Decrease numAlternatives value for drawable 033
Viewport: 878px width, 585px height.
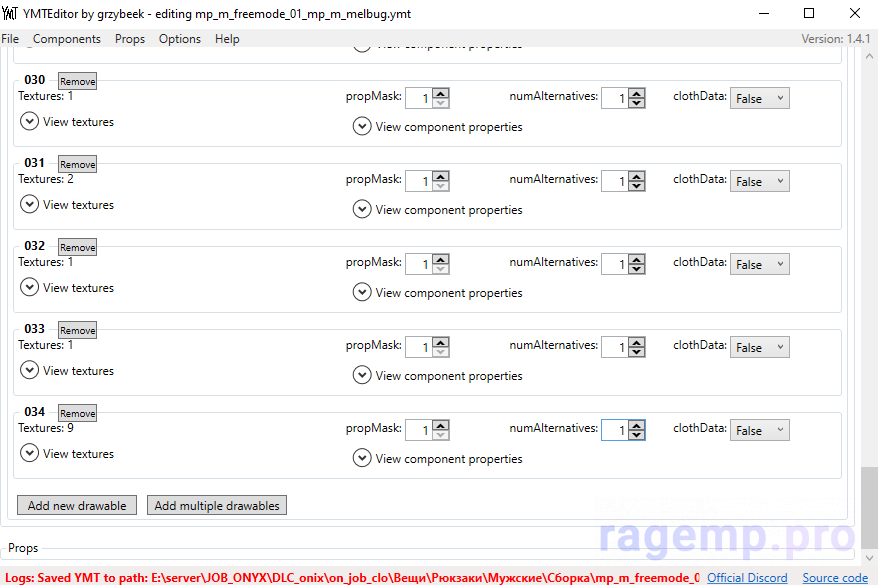point(637,353)
